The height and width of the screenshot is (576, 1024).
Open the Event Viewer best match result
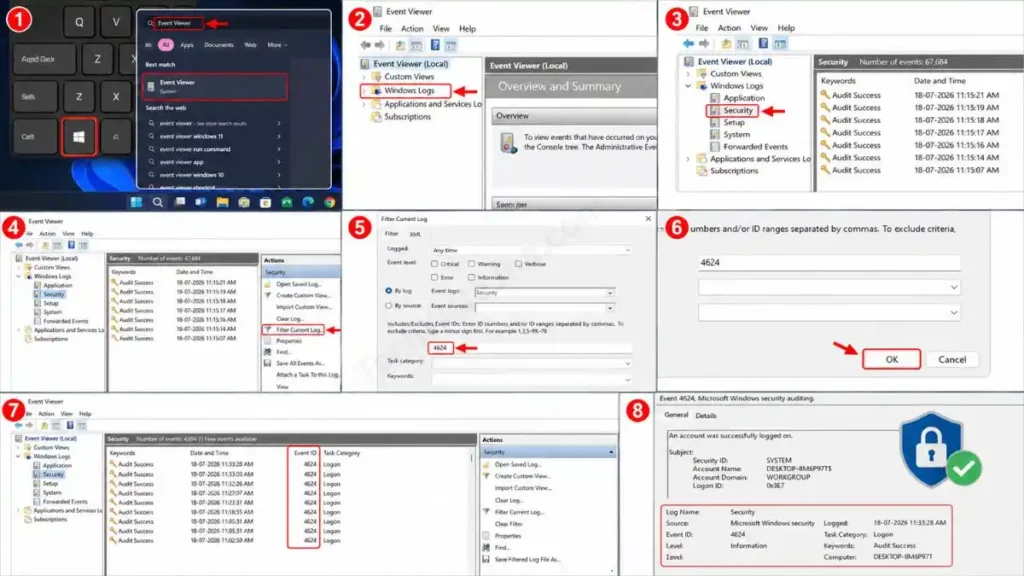click(x=215, y=86)
